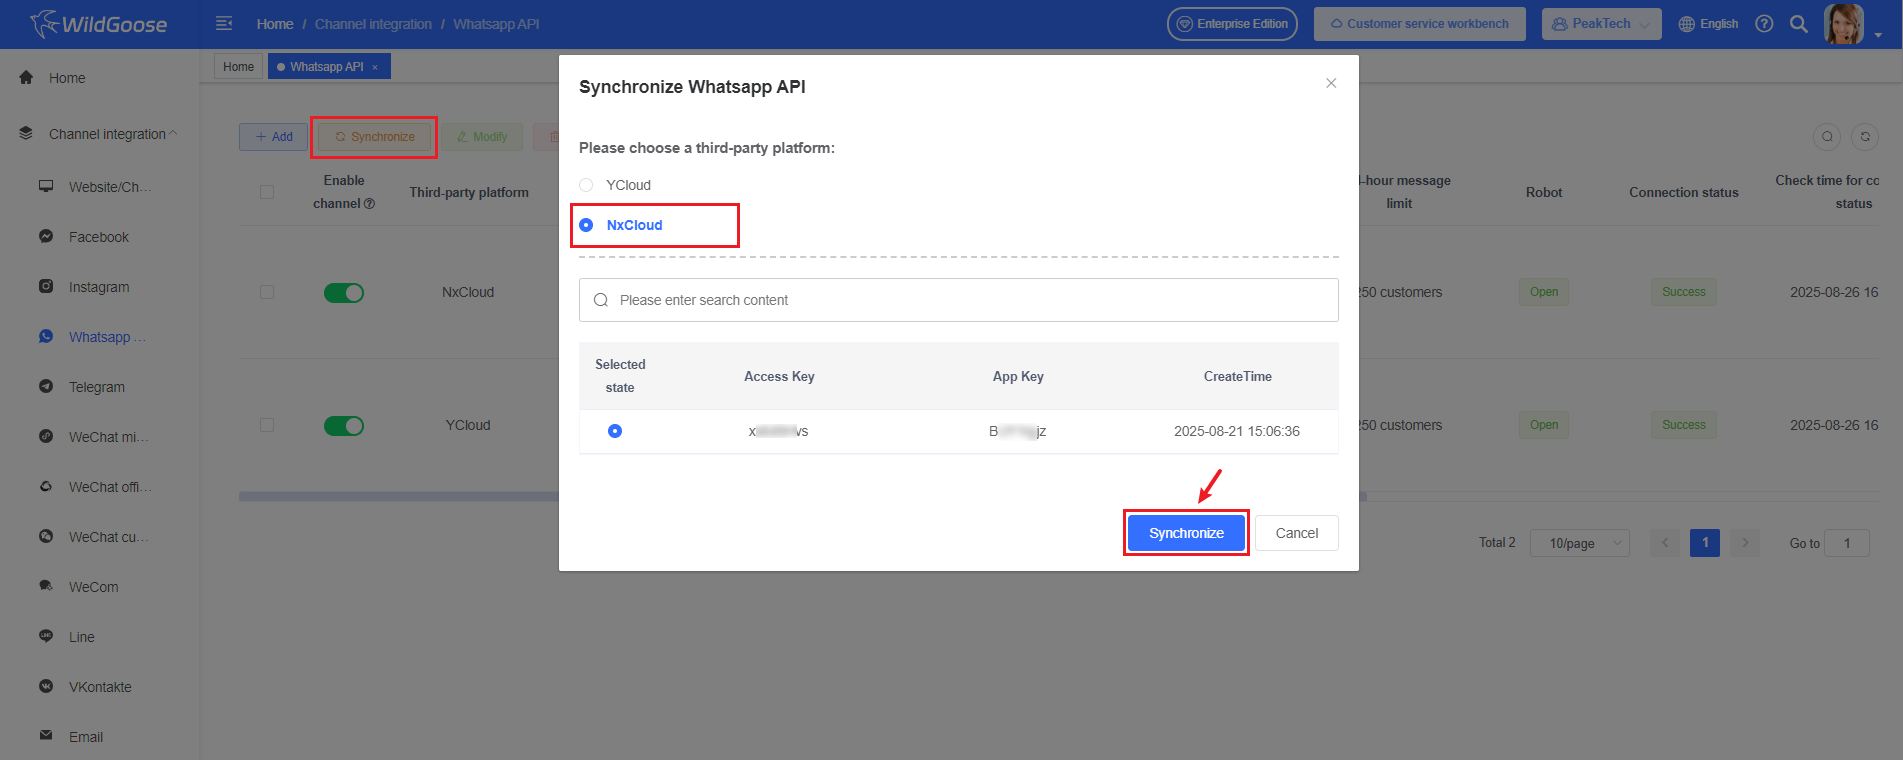Open the 10/page size dropdown

click(1579, 543)
